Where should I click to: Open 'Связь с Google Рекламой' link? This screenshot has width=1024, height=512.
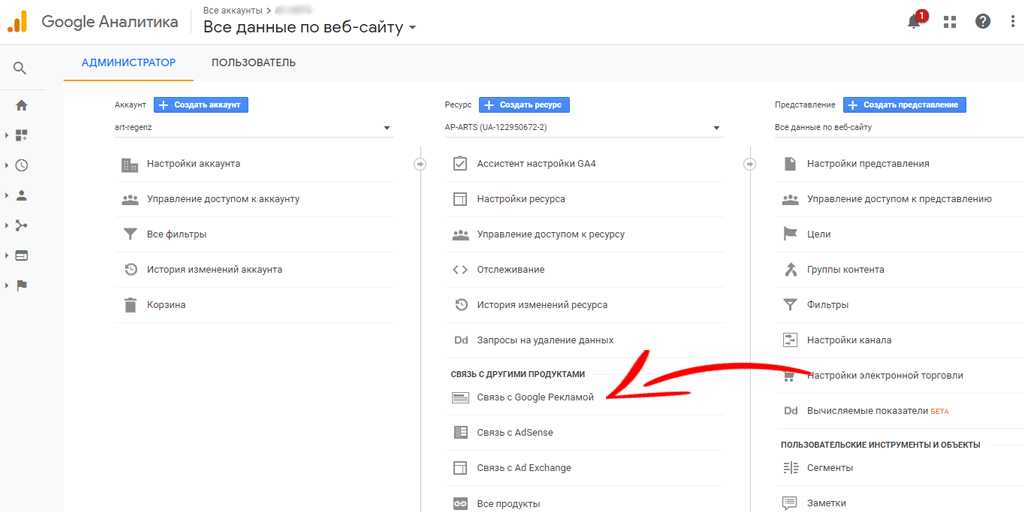tap(535, 397)
